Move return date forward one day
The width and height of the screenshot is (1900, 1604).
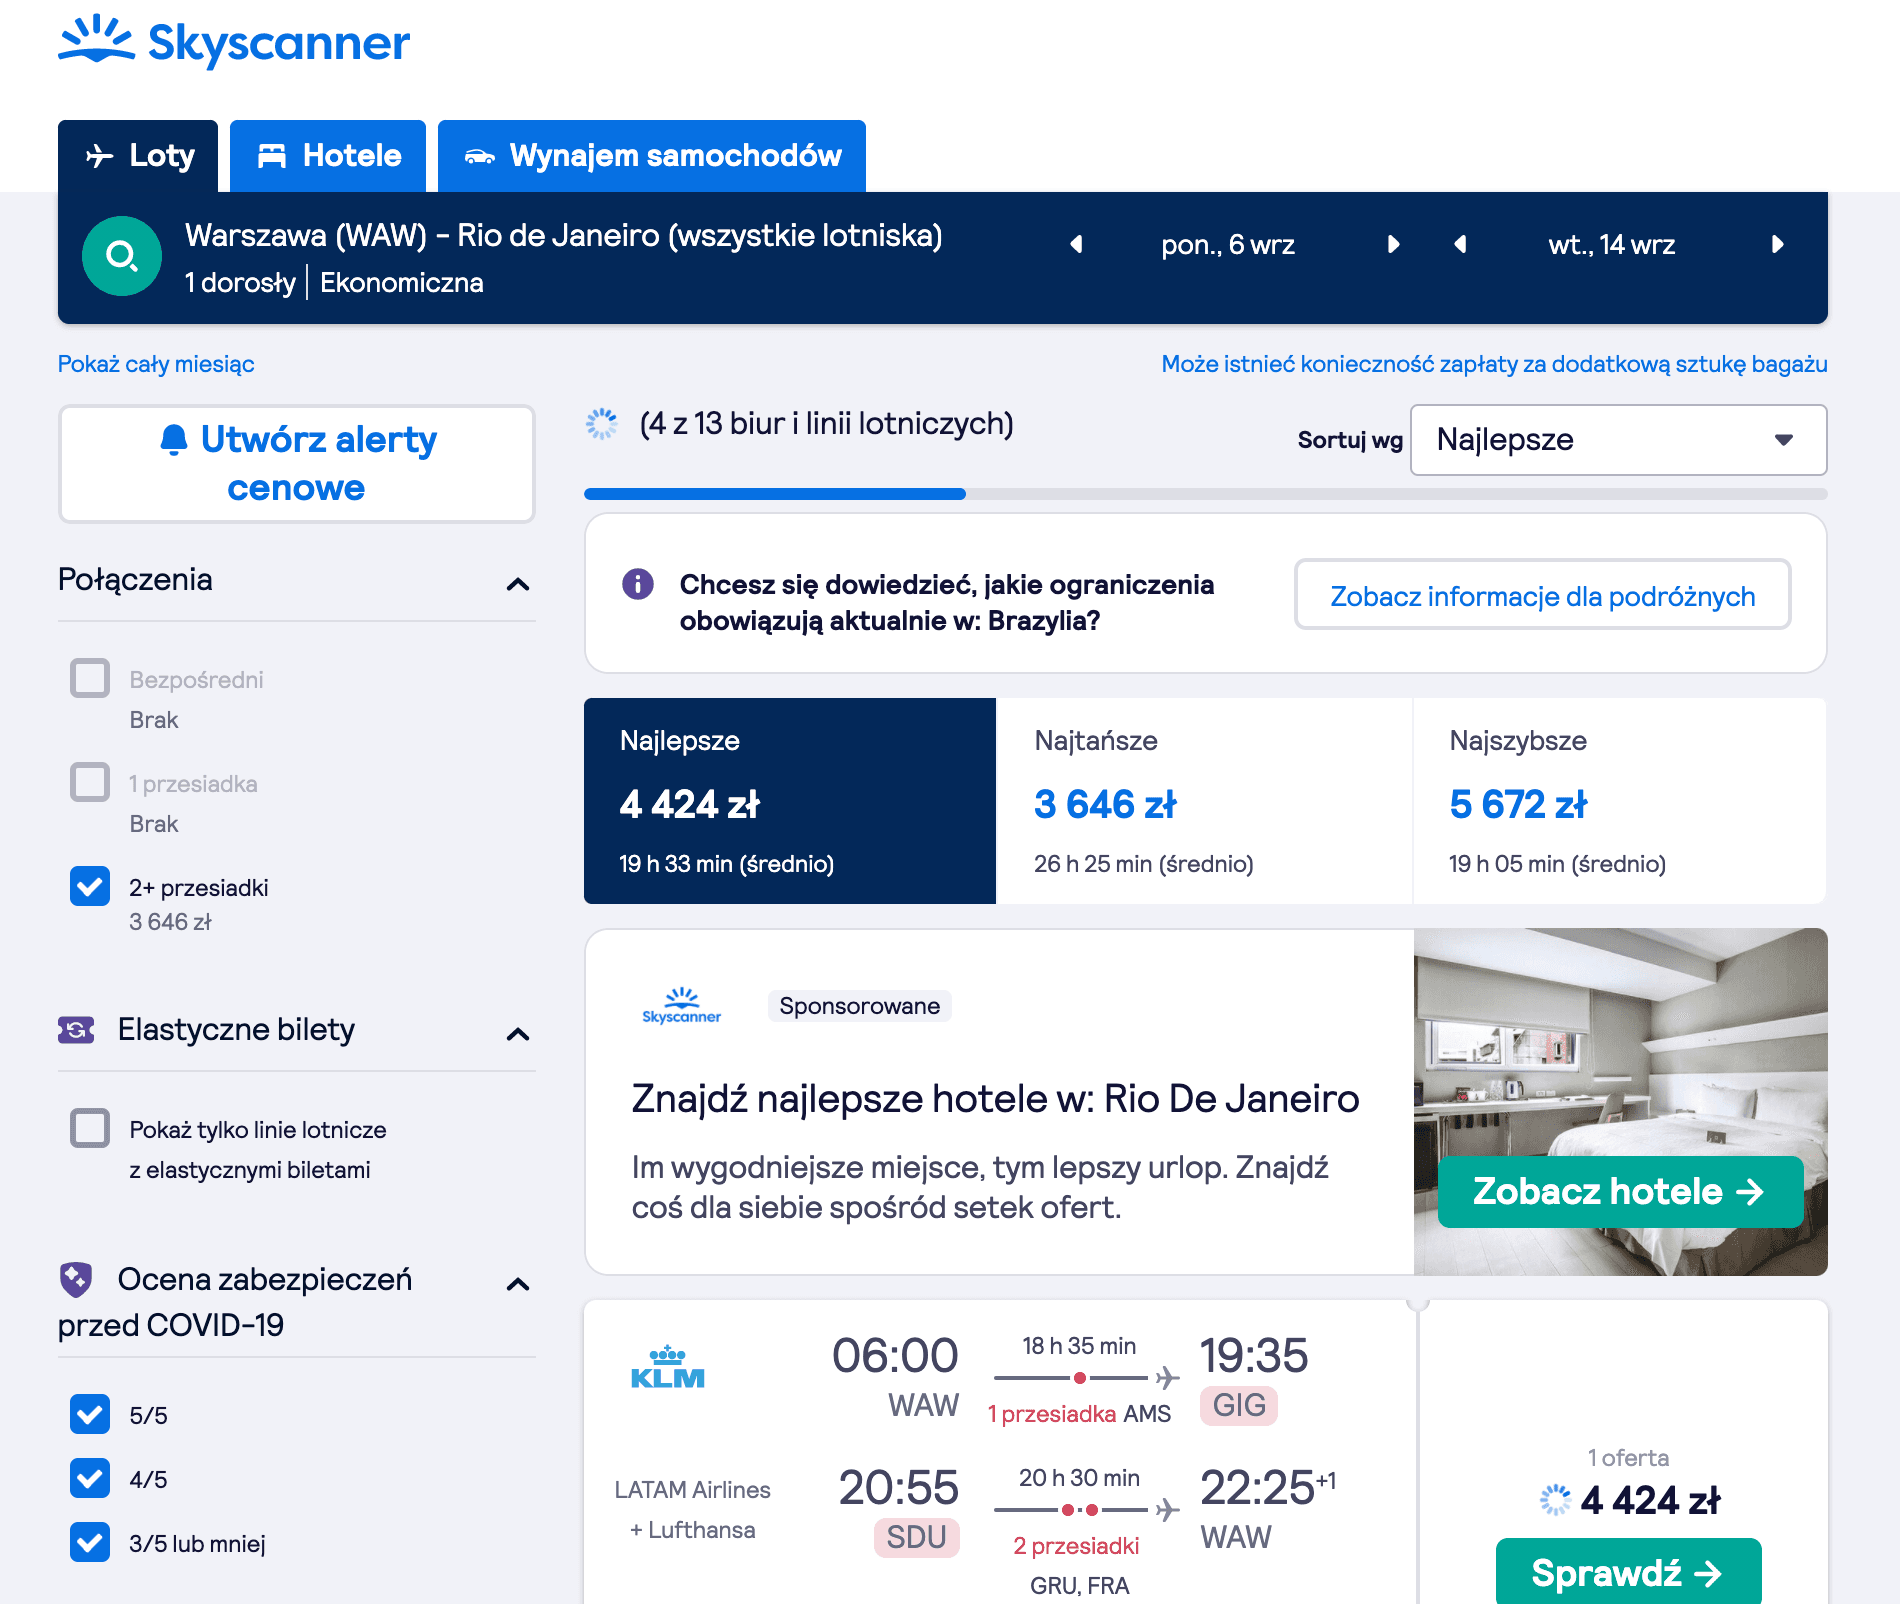[x=1777, y=245]
